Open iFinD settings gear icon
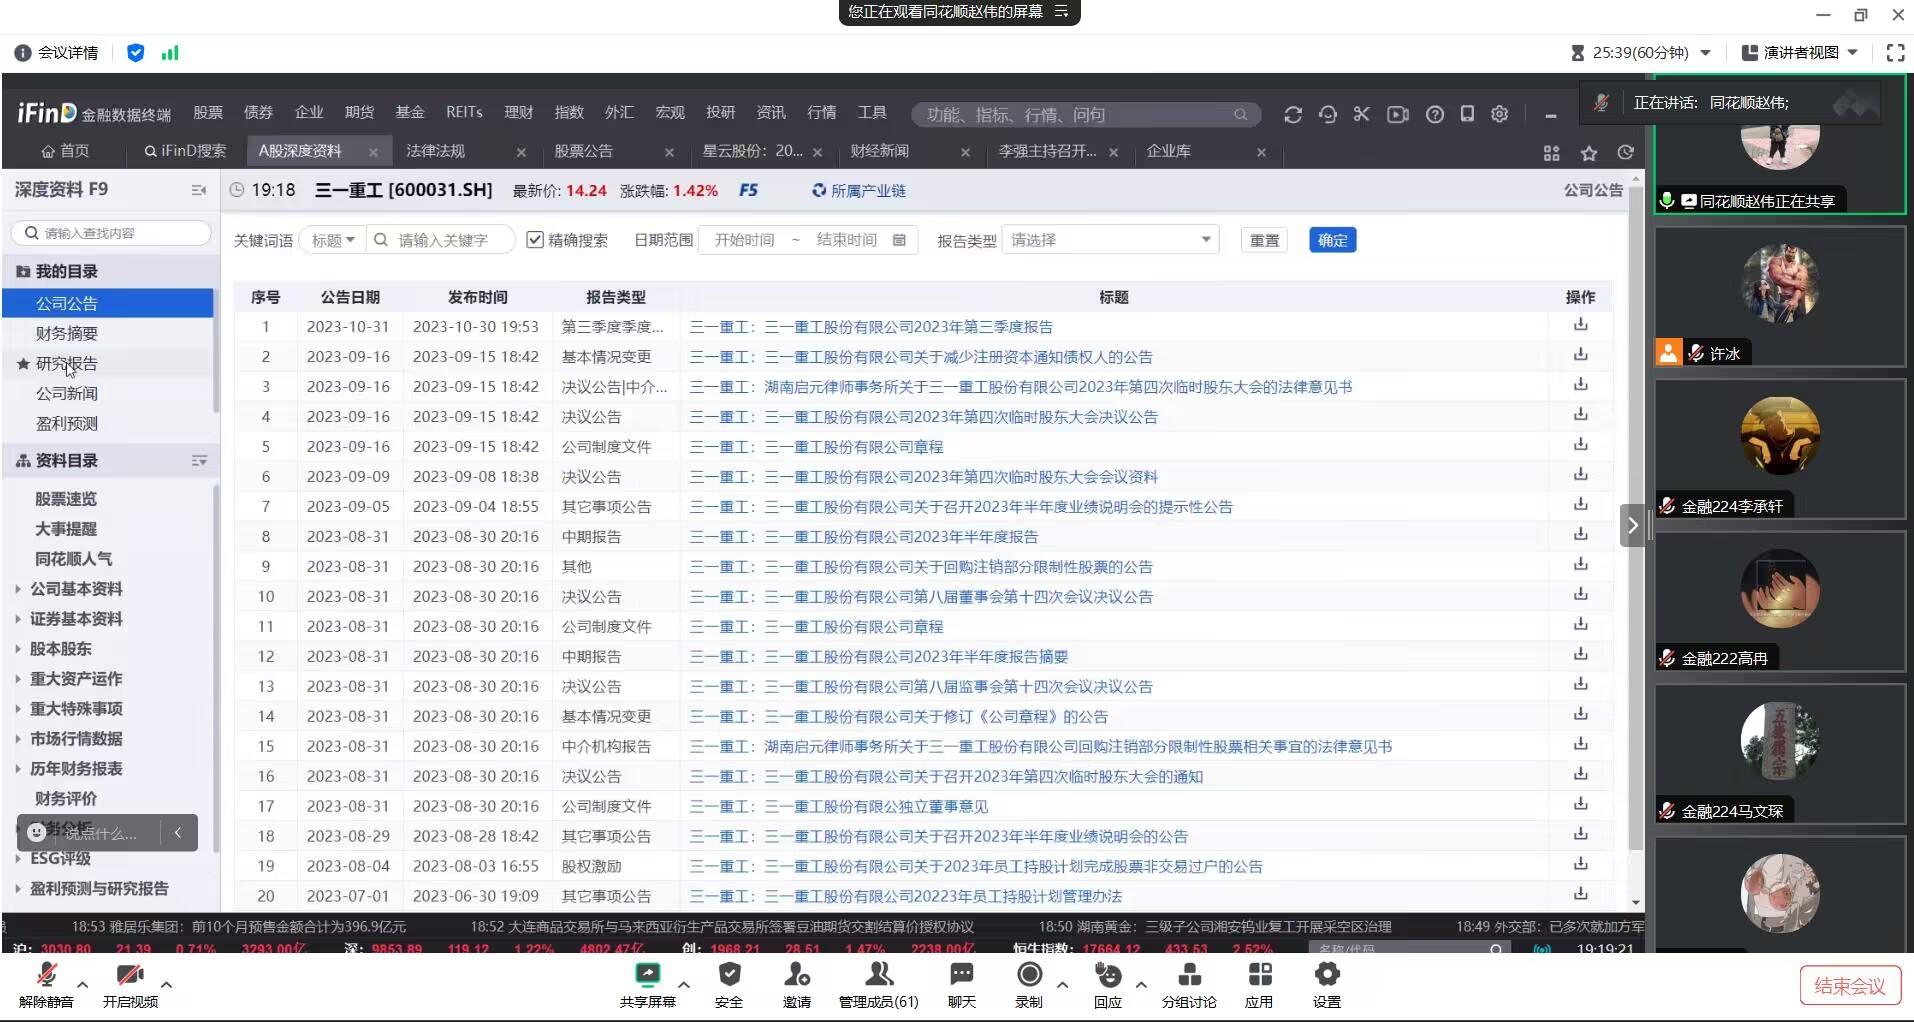The image size is (1914, 1022). [1499, 115]
